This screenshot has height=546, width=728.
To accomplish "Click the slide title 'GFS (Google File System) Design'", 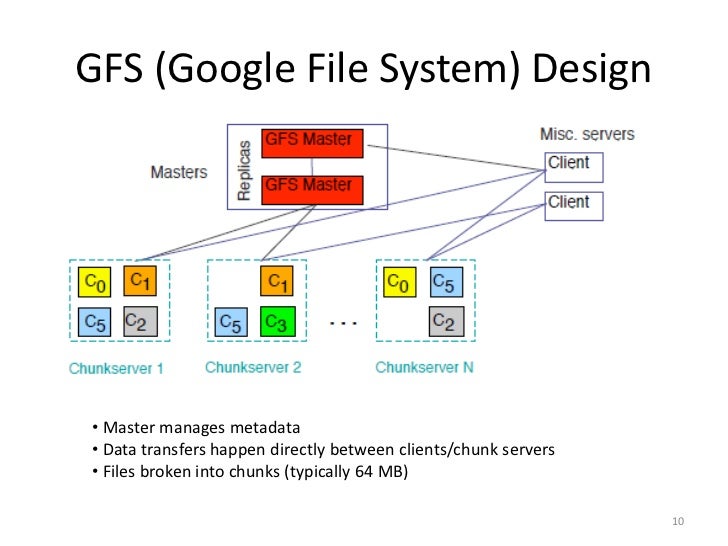I will point(363,69).
